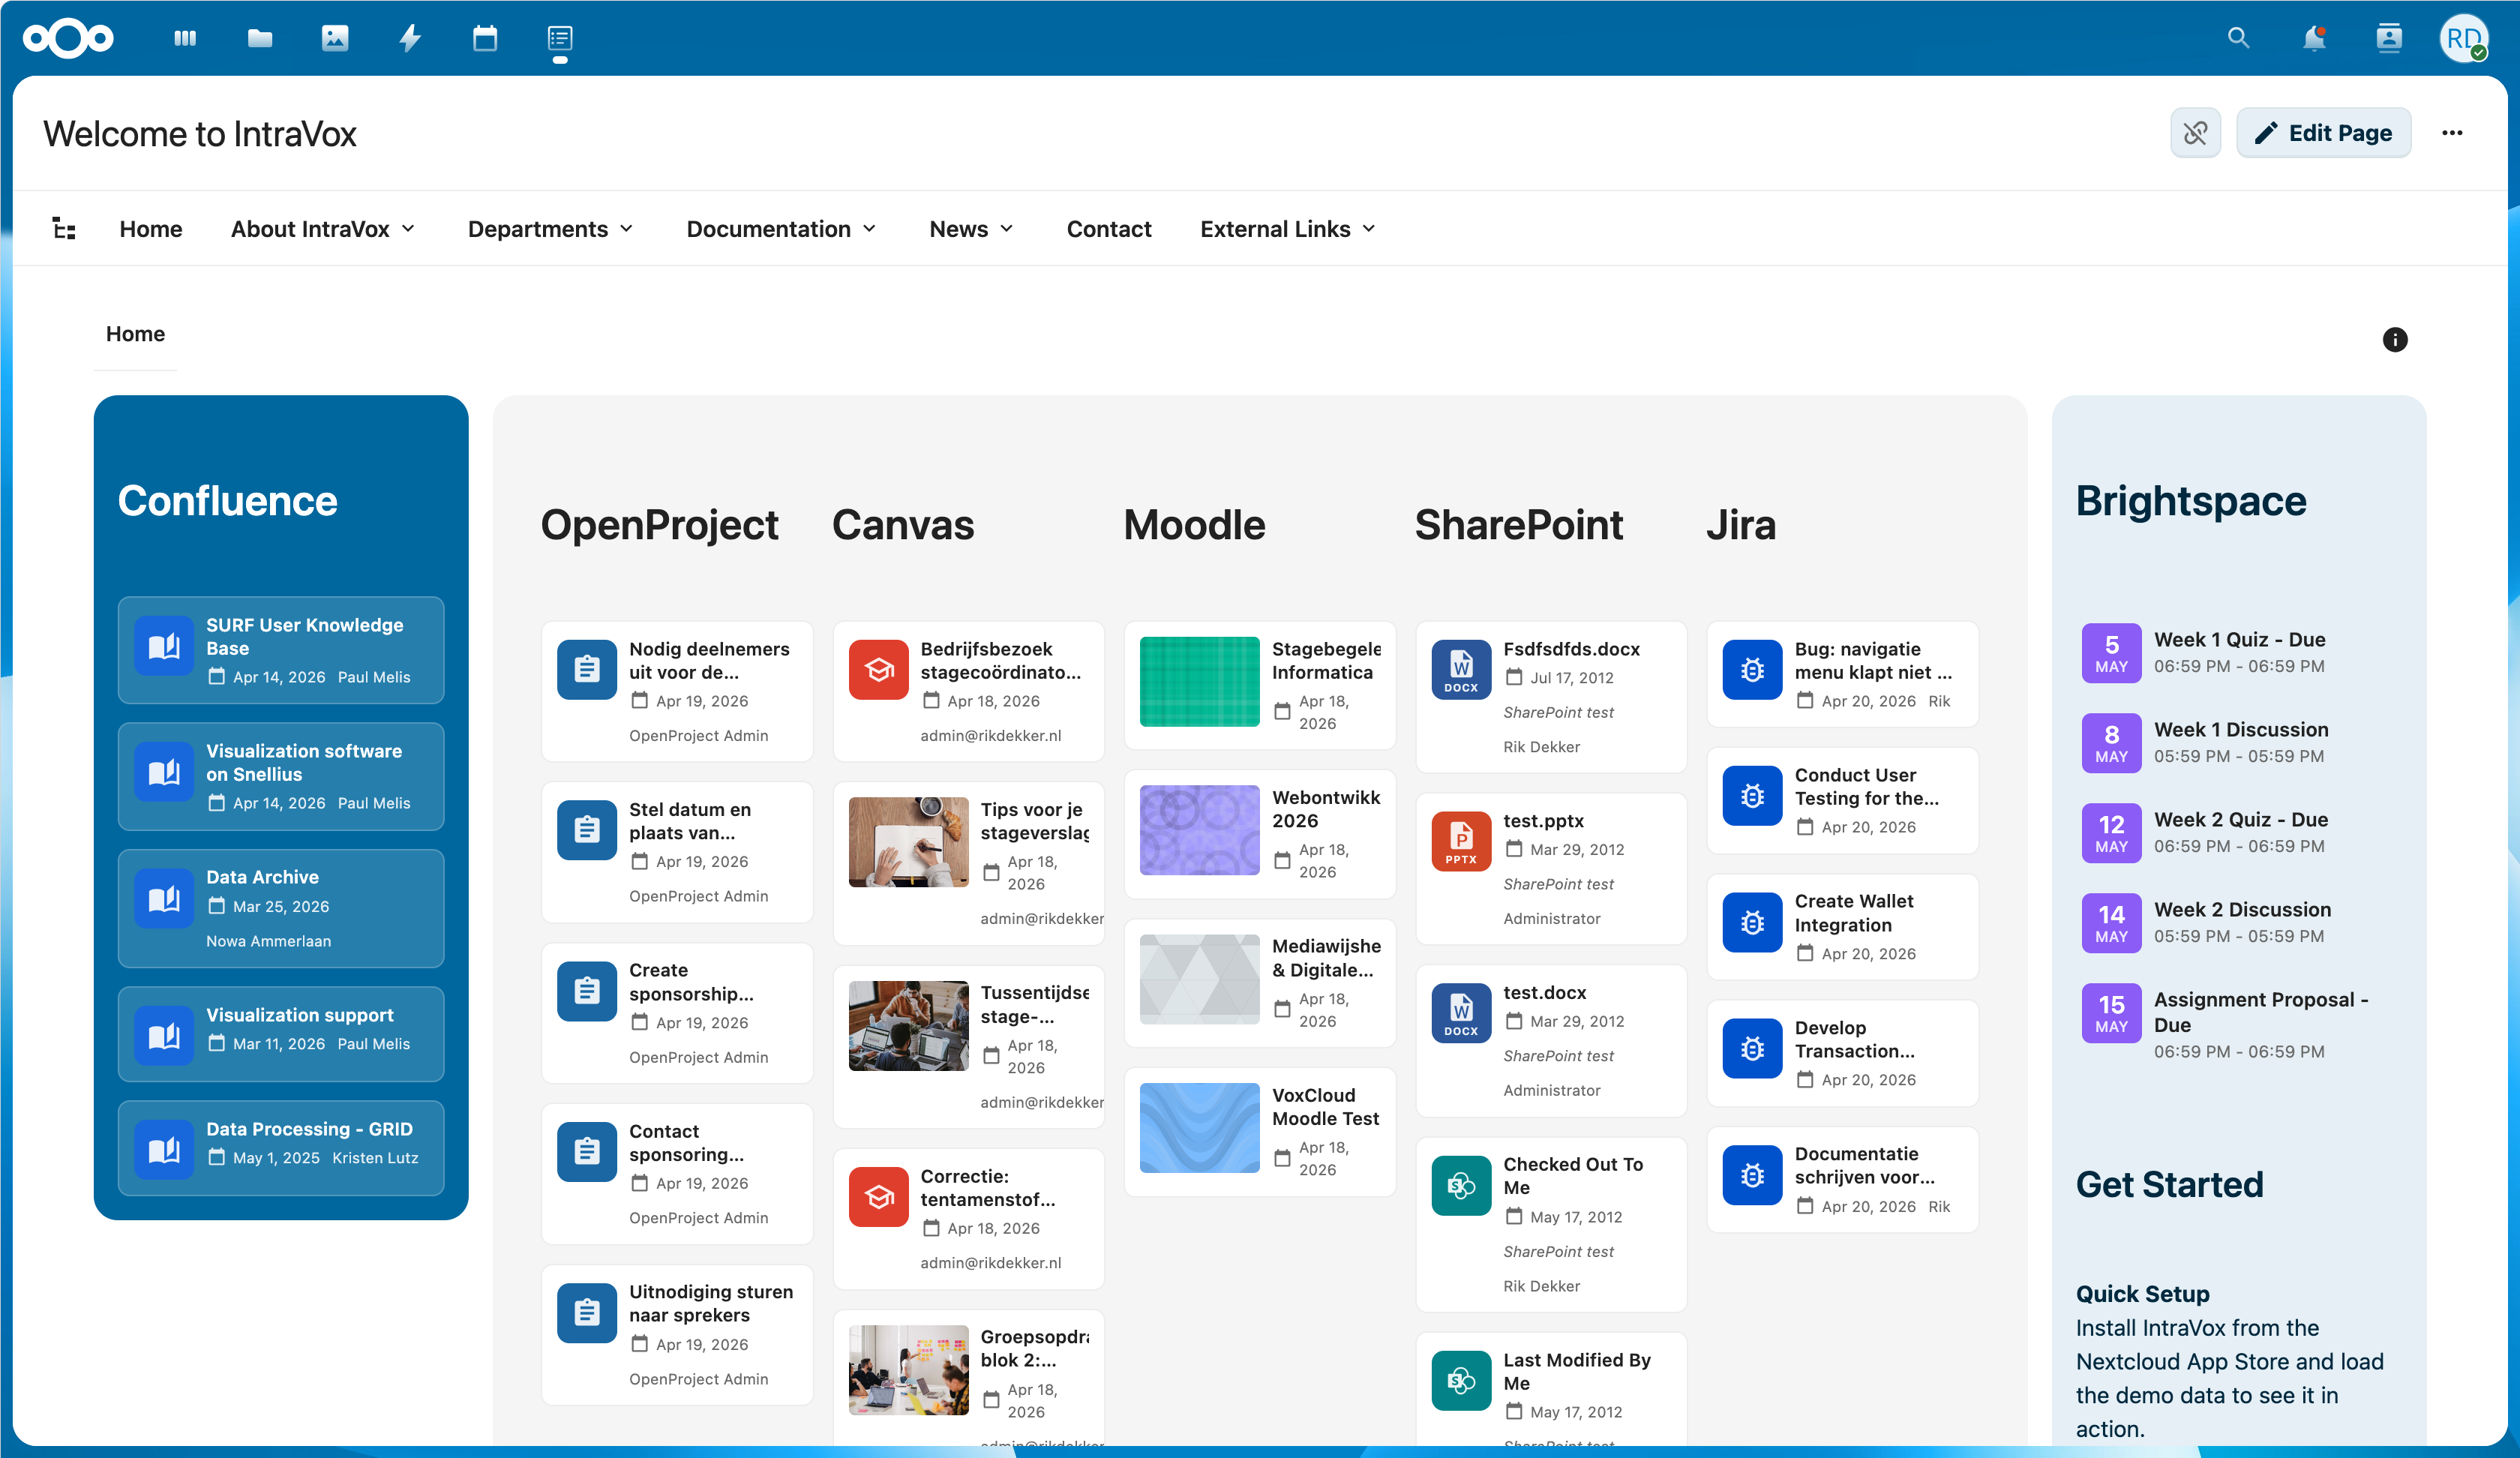Open the search magnifier in header
This screenshot has height=1458, width=2520.
click(2239, 38)
